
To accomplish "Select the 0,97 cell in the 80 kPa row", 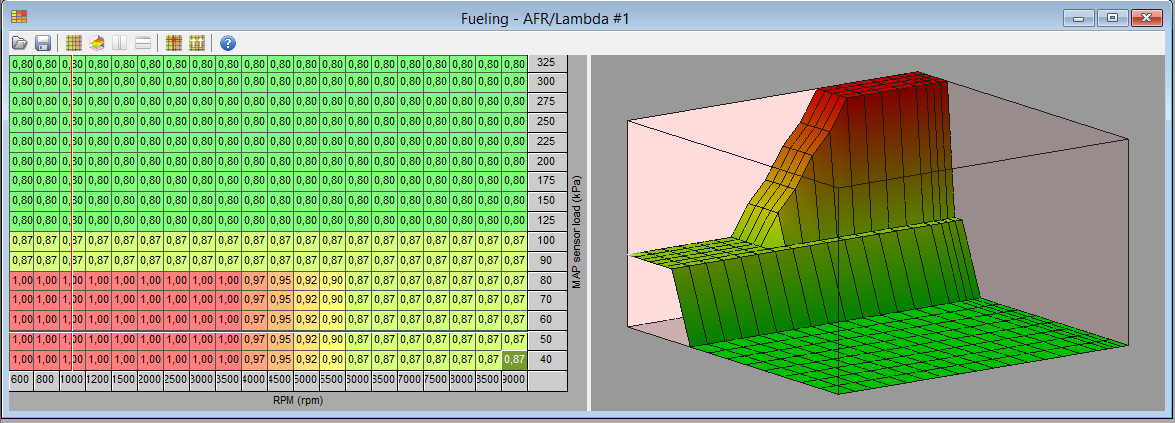I will [x=255, y=280].
